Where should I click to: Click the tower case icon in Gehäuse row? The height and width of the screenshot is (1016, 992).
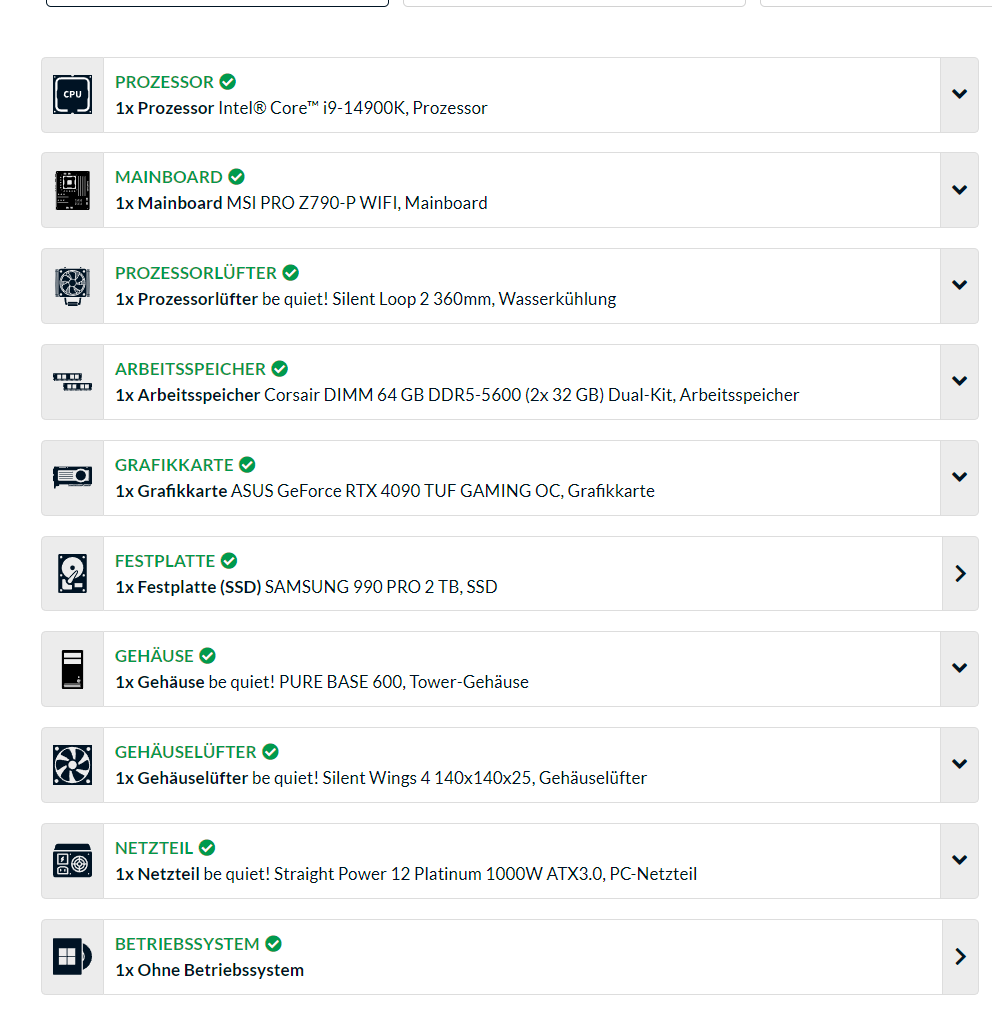click(x=73, y=669)
